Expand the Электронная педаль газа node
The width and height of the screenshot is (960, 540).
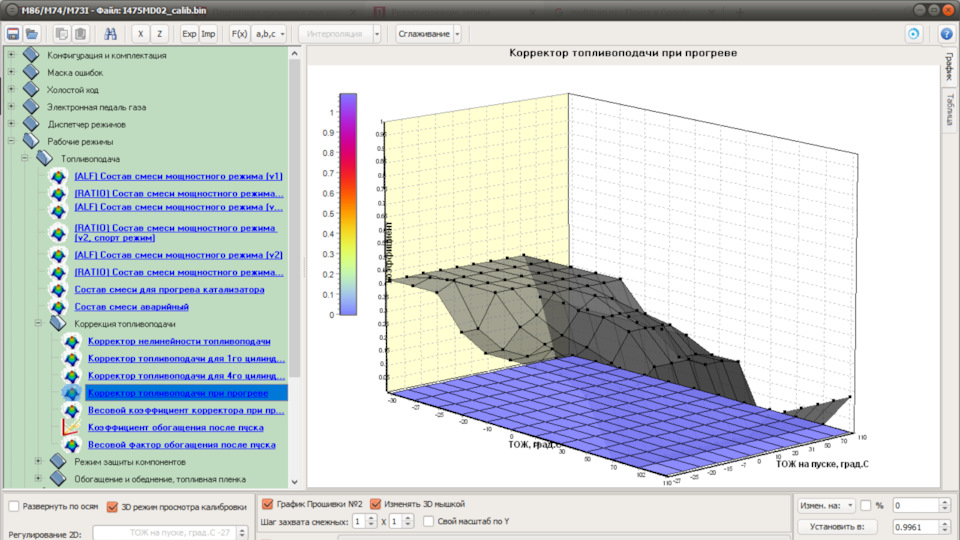tap(11, 107)
